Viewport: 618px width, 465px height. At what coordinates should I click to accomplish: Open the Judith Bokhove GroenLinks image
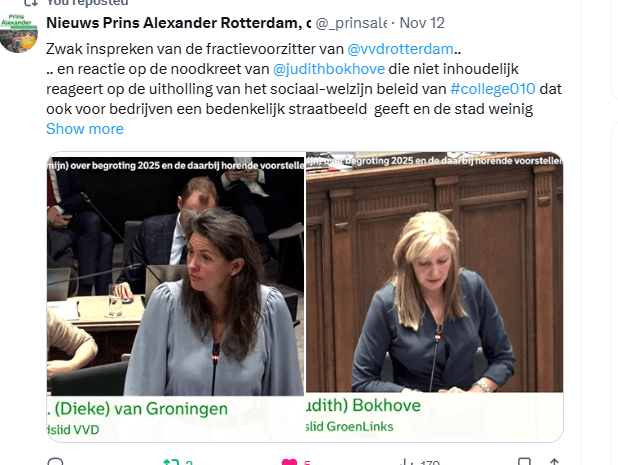[434, 297]
